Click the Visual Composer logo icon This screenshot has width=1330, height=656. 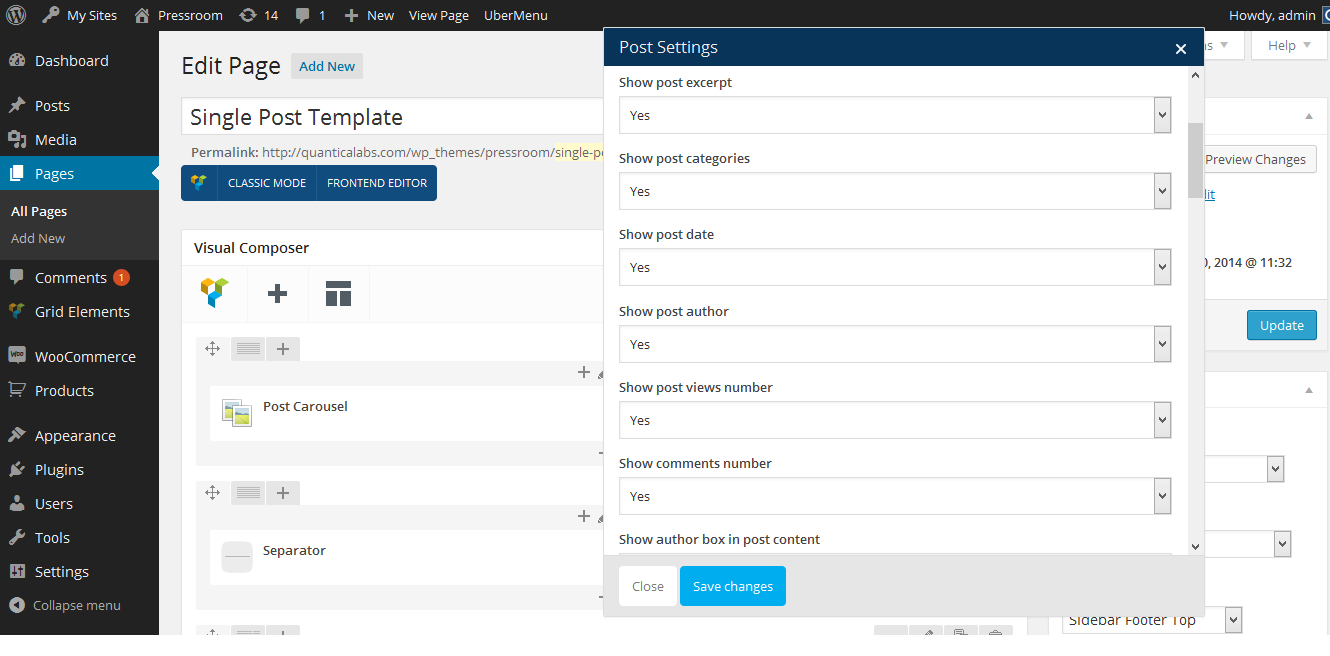(x=214, y=293)
